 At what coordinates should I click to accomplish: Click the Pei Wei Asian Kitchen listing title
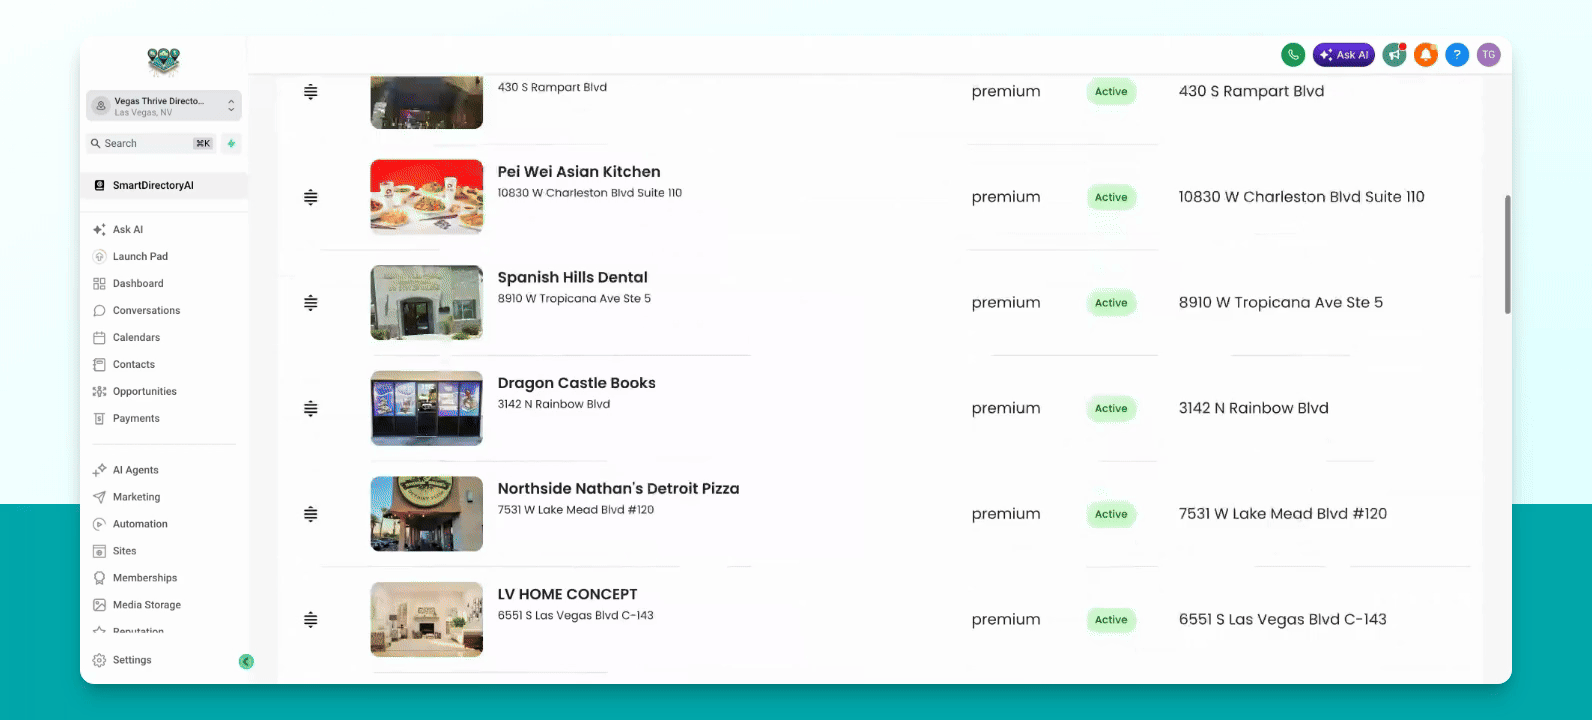[x=579, y=172]
